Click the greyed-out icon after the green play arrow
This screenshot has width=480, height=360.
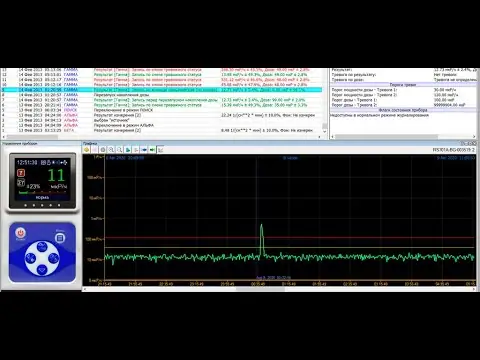point(136,150)
